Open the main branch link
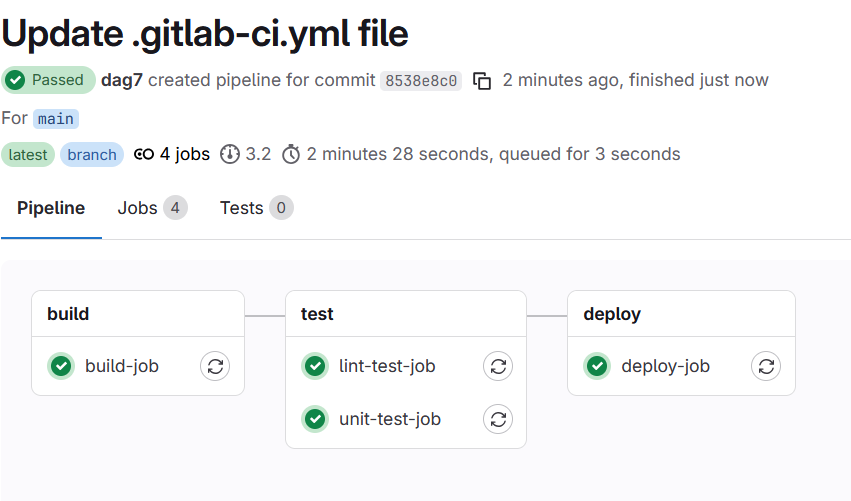 [56, 119]
